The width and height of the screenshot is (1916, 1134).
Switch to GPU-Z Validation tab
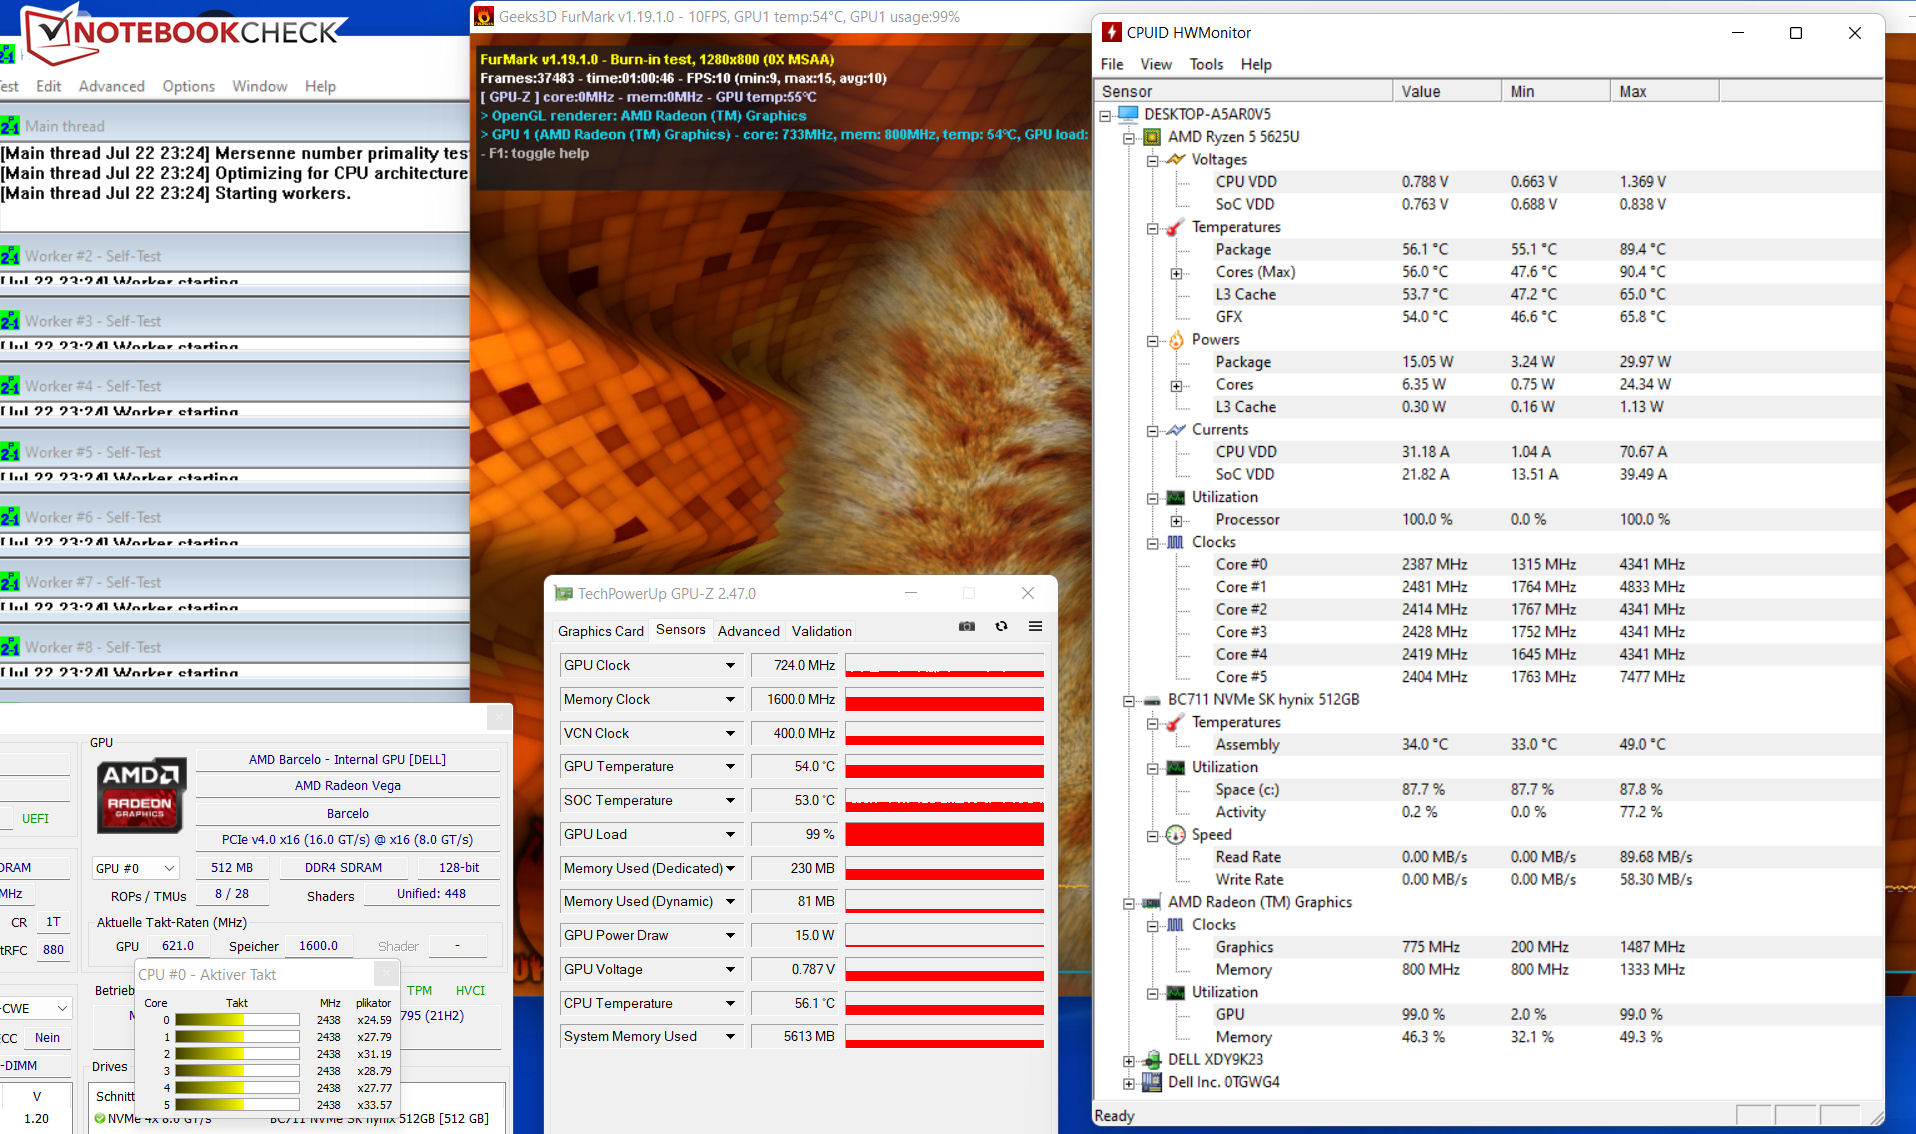click(x=822, y=631)
